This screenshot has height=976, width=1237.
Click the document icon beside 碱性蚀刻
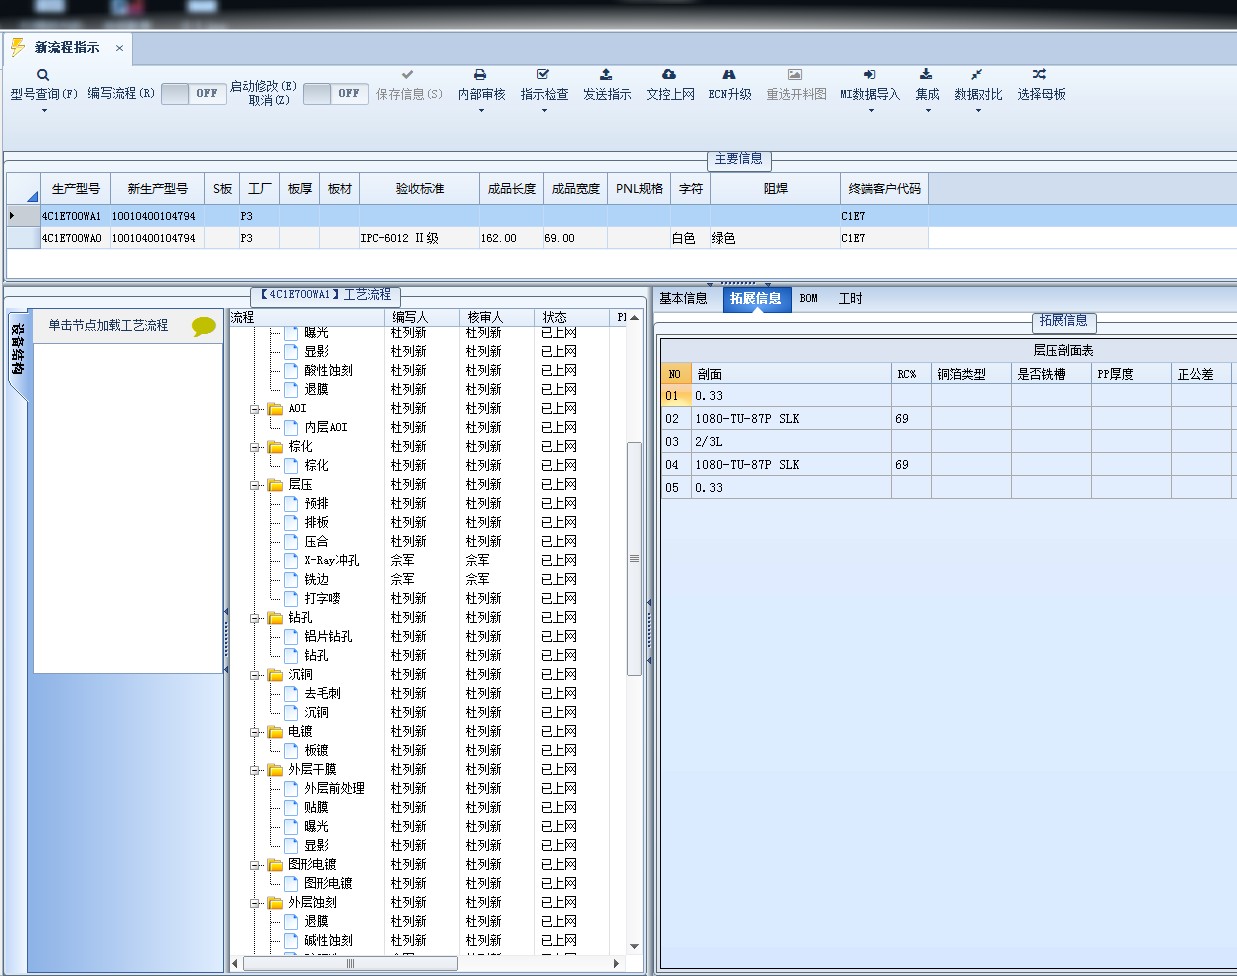coord(291,941)
